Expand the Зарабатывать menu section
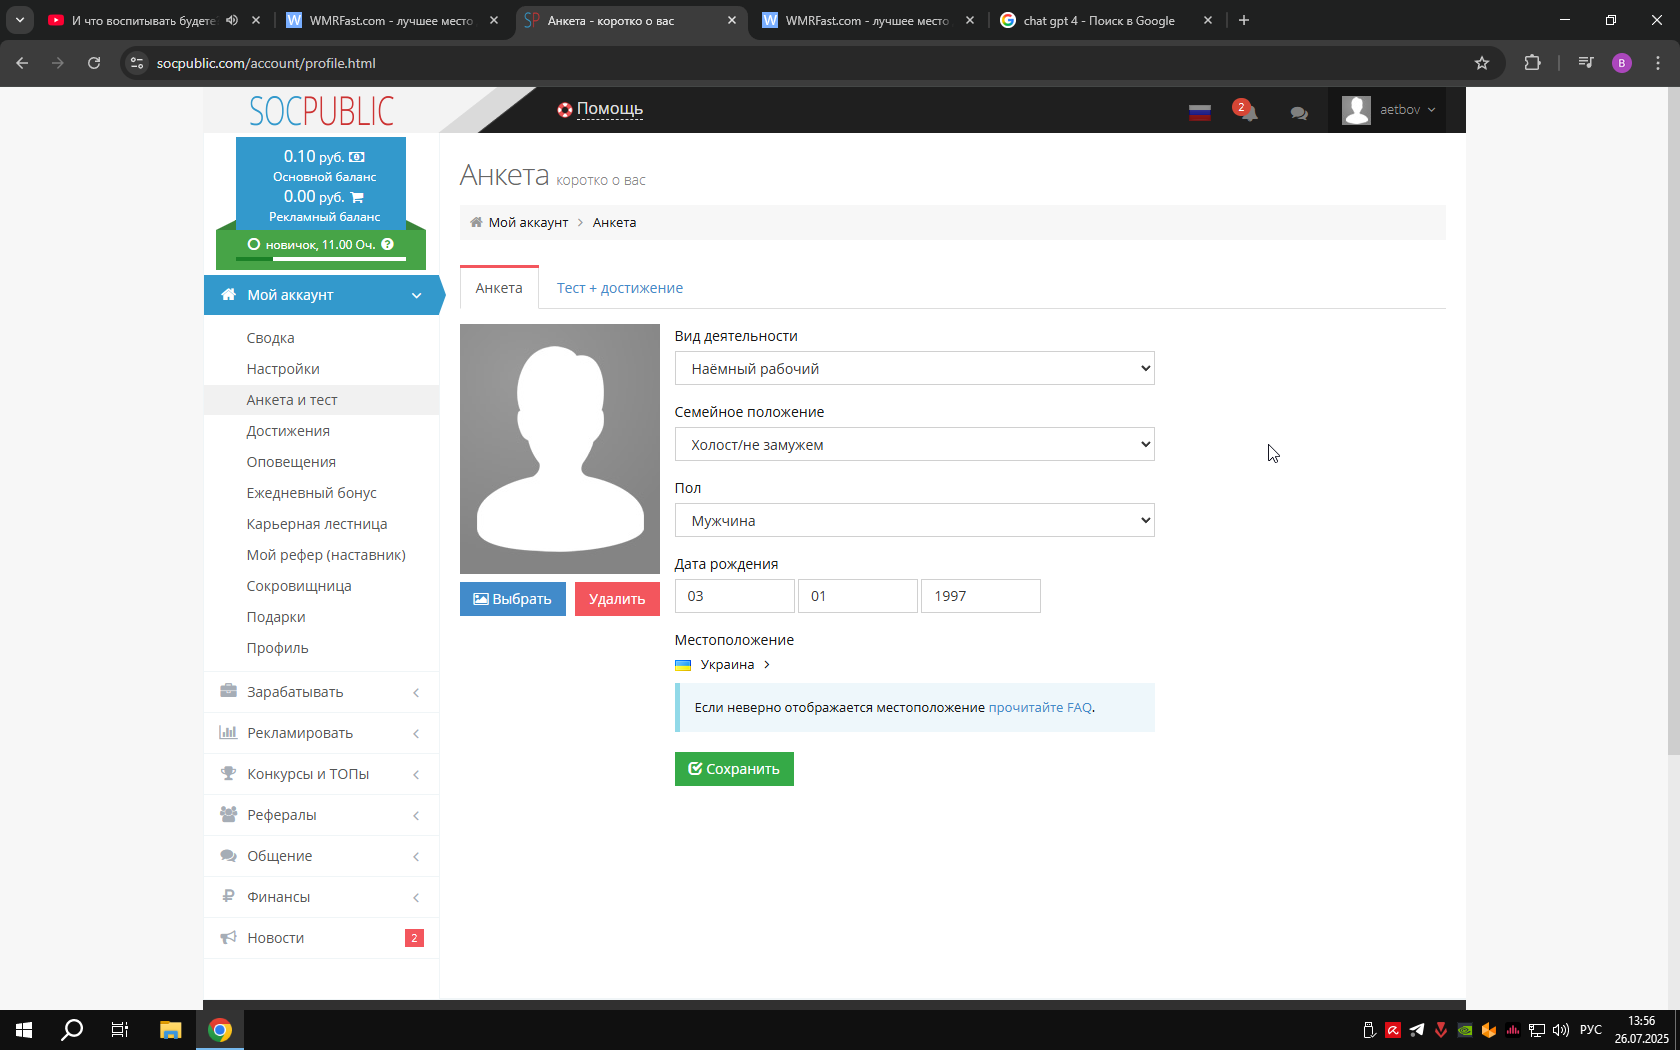 [321, 692]
